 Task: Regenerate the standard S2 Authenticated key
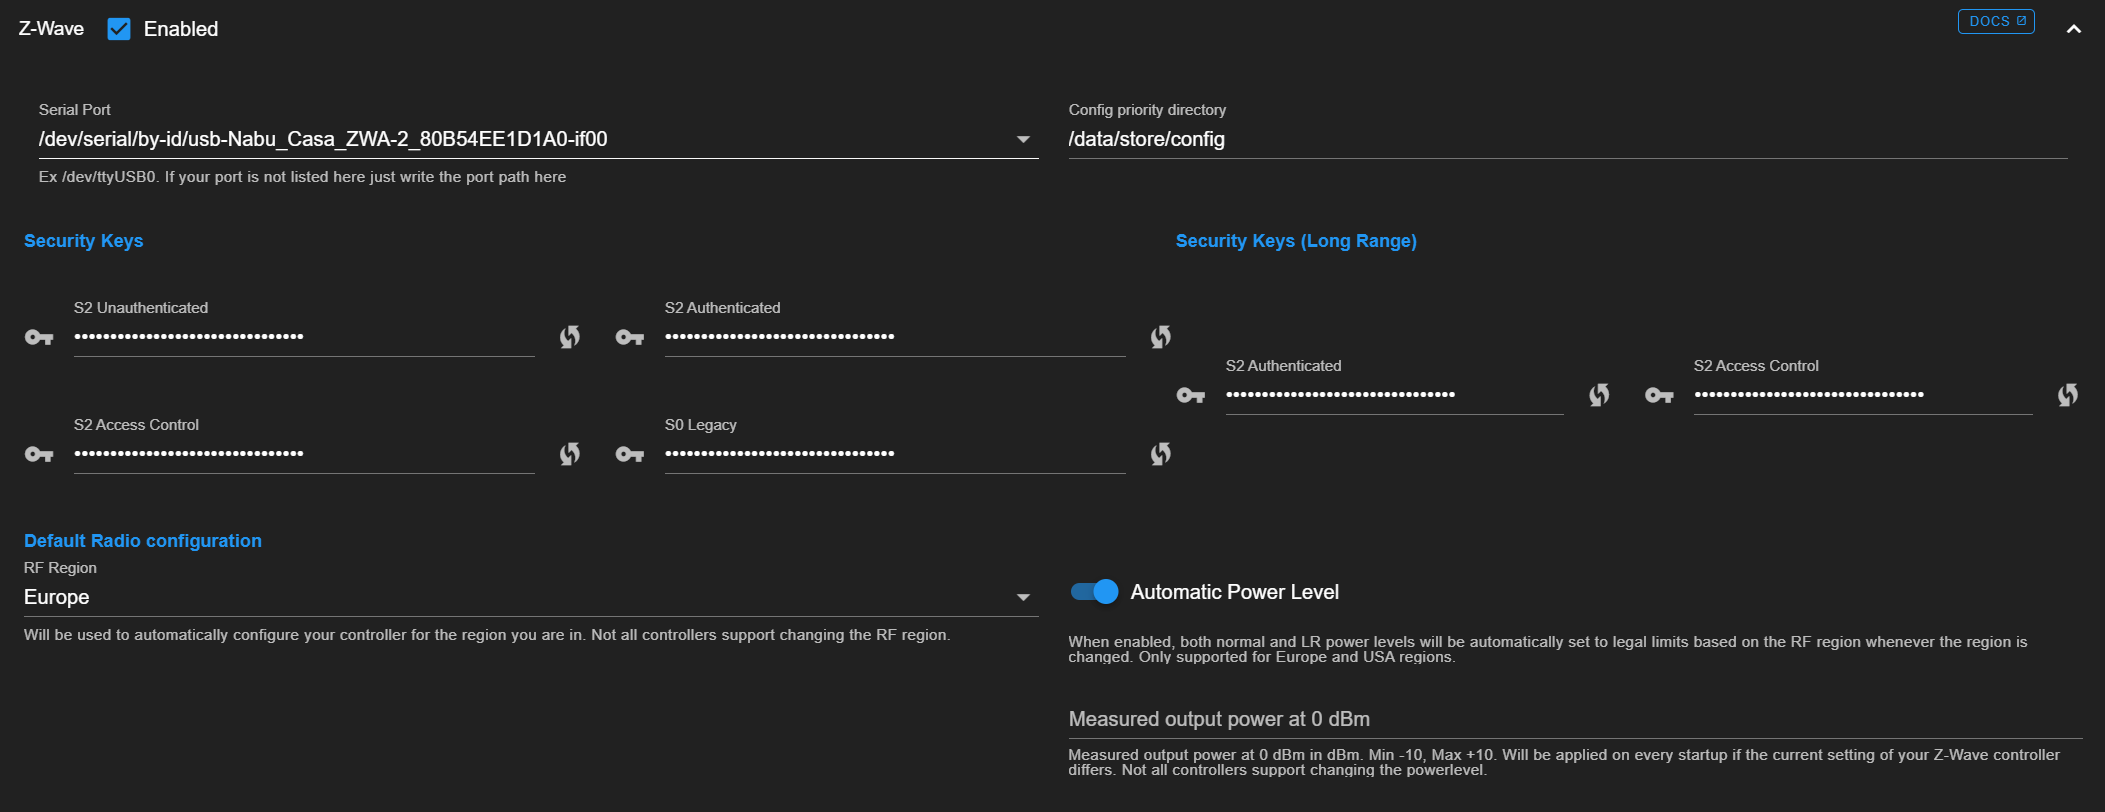tap(1160, 337)
